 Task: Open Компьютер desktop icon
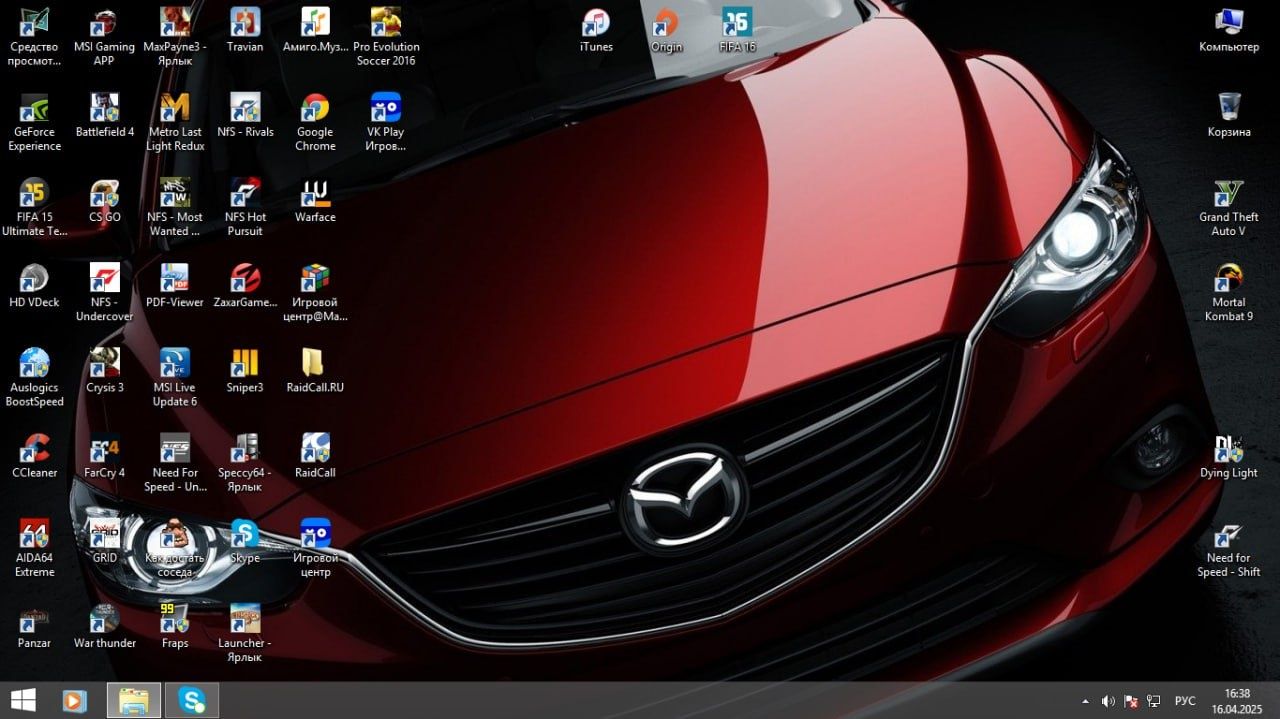click(1229, 30)
